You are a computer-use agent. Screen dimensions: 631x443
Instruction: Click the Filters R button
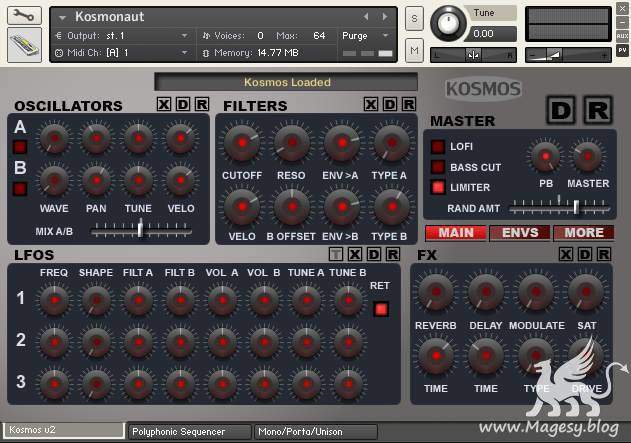point(409,104)
